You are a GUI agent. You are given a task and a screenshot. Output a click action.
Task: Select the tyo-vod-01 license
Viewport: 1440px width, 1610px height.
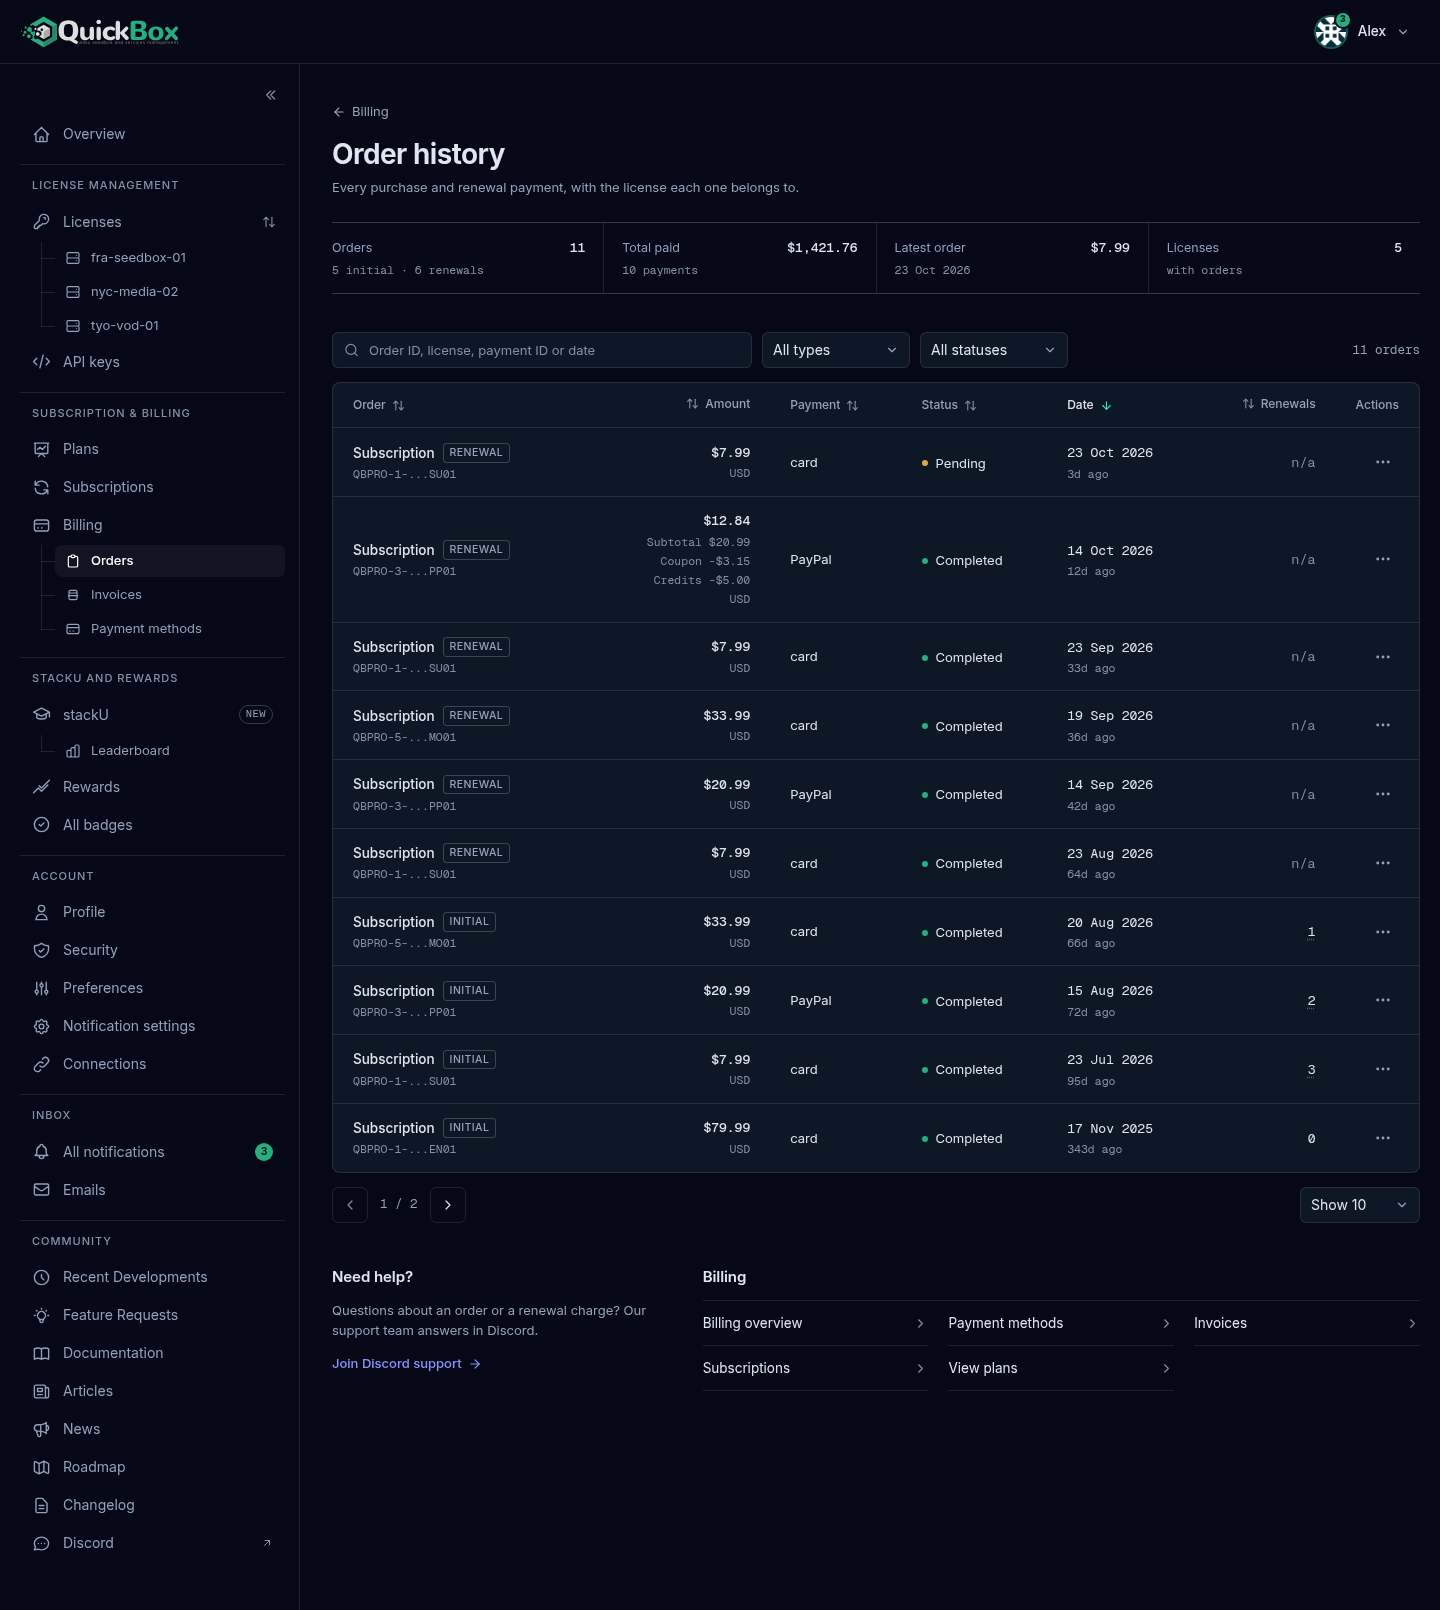170,326
